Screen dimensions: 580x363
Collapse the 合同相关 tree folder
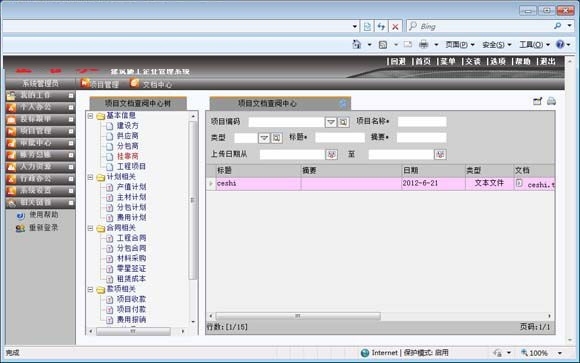coord(90,228)
